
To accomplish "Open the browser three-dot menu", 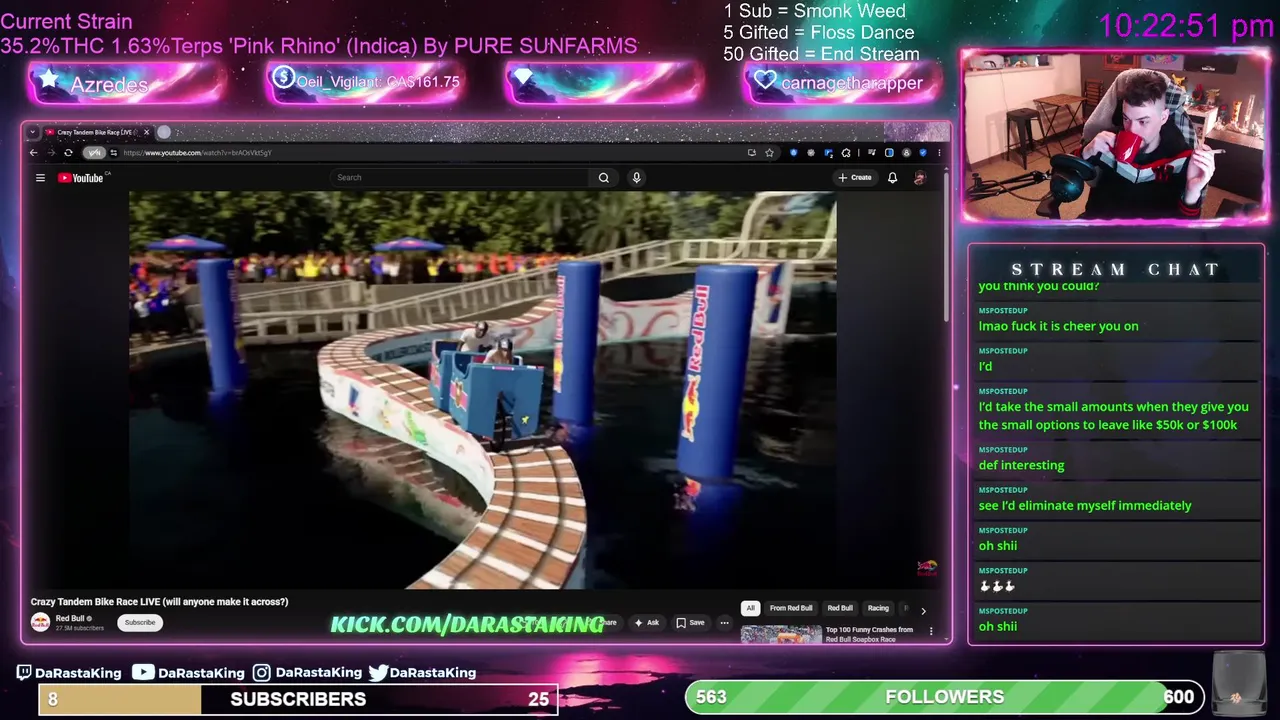I will (x=939, y=153).
